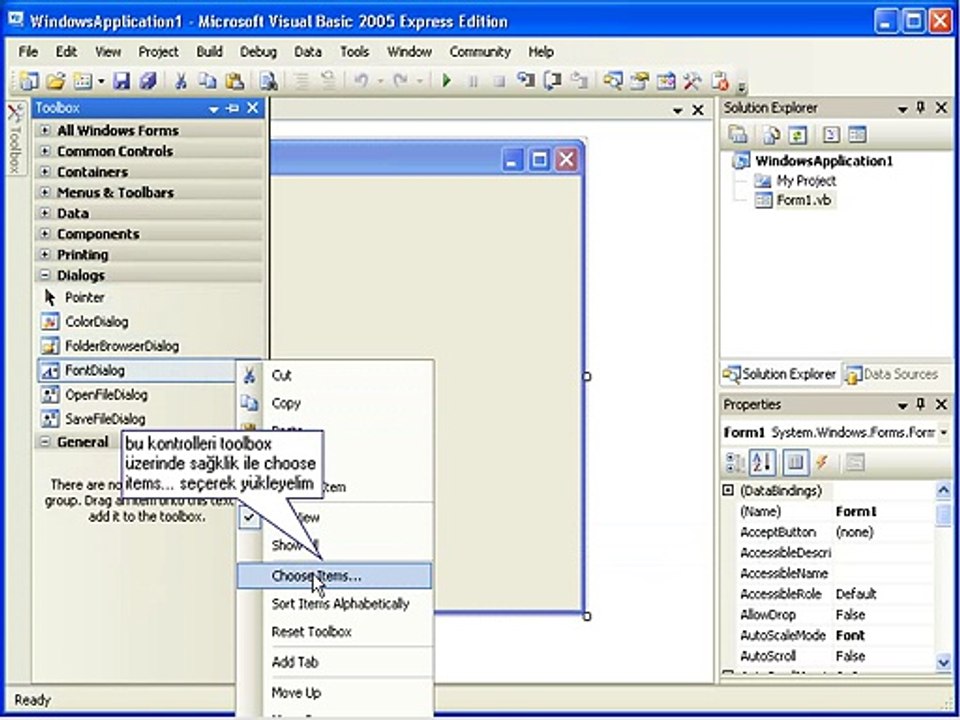Click the View Designer icon in Solution Explorer

tap(858, 135)
